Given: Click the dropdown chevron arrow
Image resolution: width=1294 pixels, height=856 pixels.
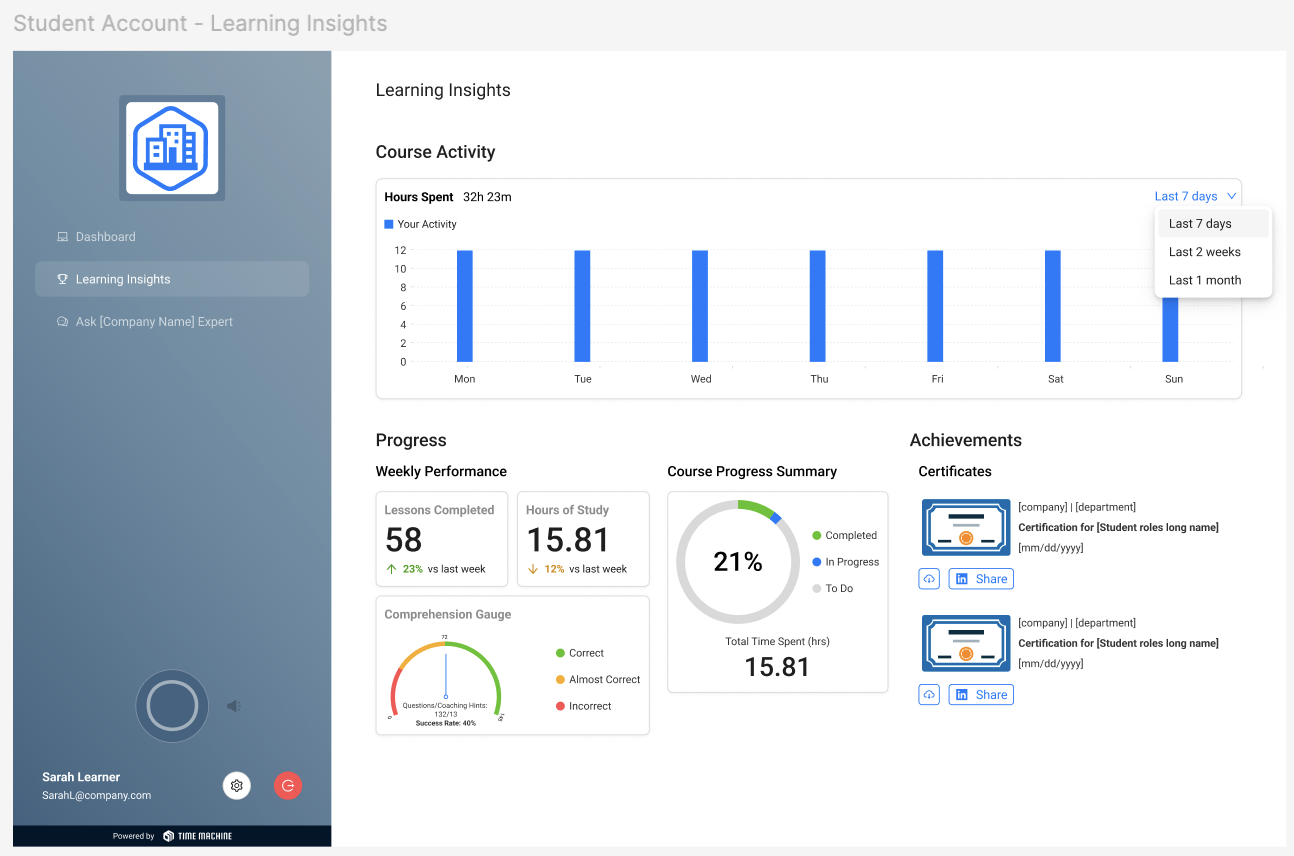Looking at the screenshot, I should coord(1231,196).
